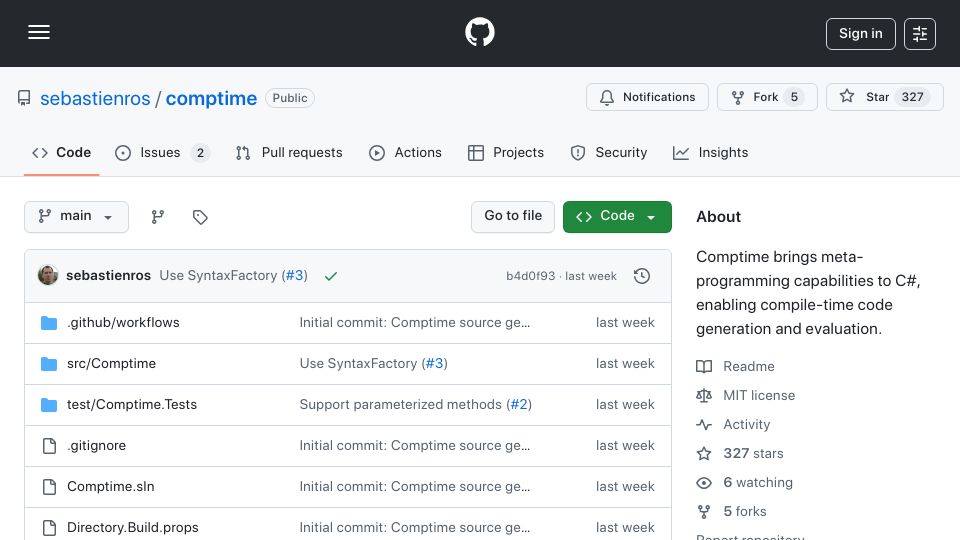Open the Readme link in About
The width and height of the screenshot is (960, 540).
[749, 366]
